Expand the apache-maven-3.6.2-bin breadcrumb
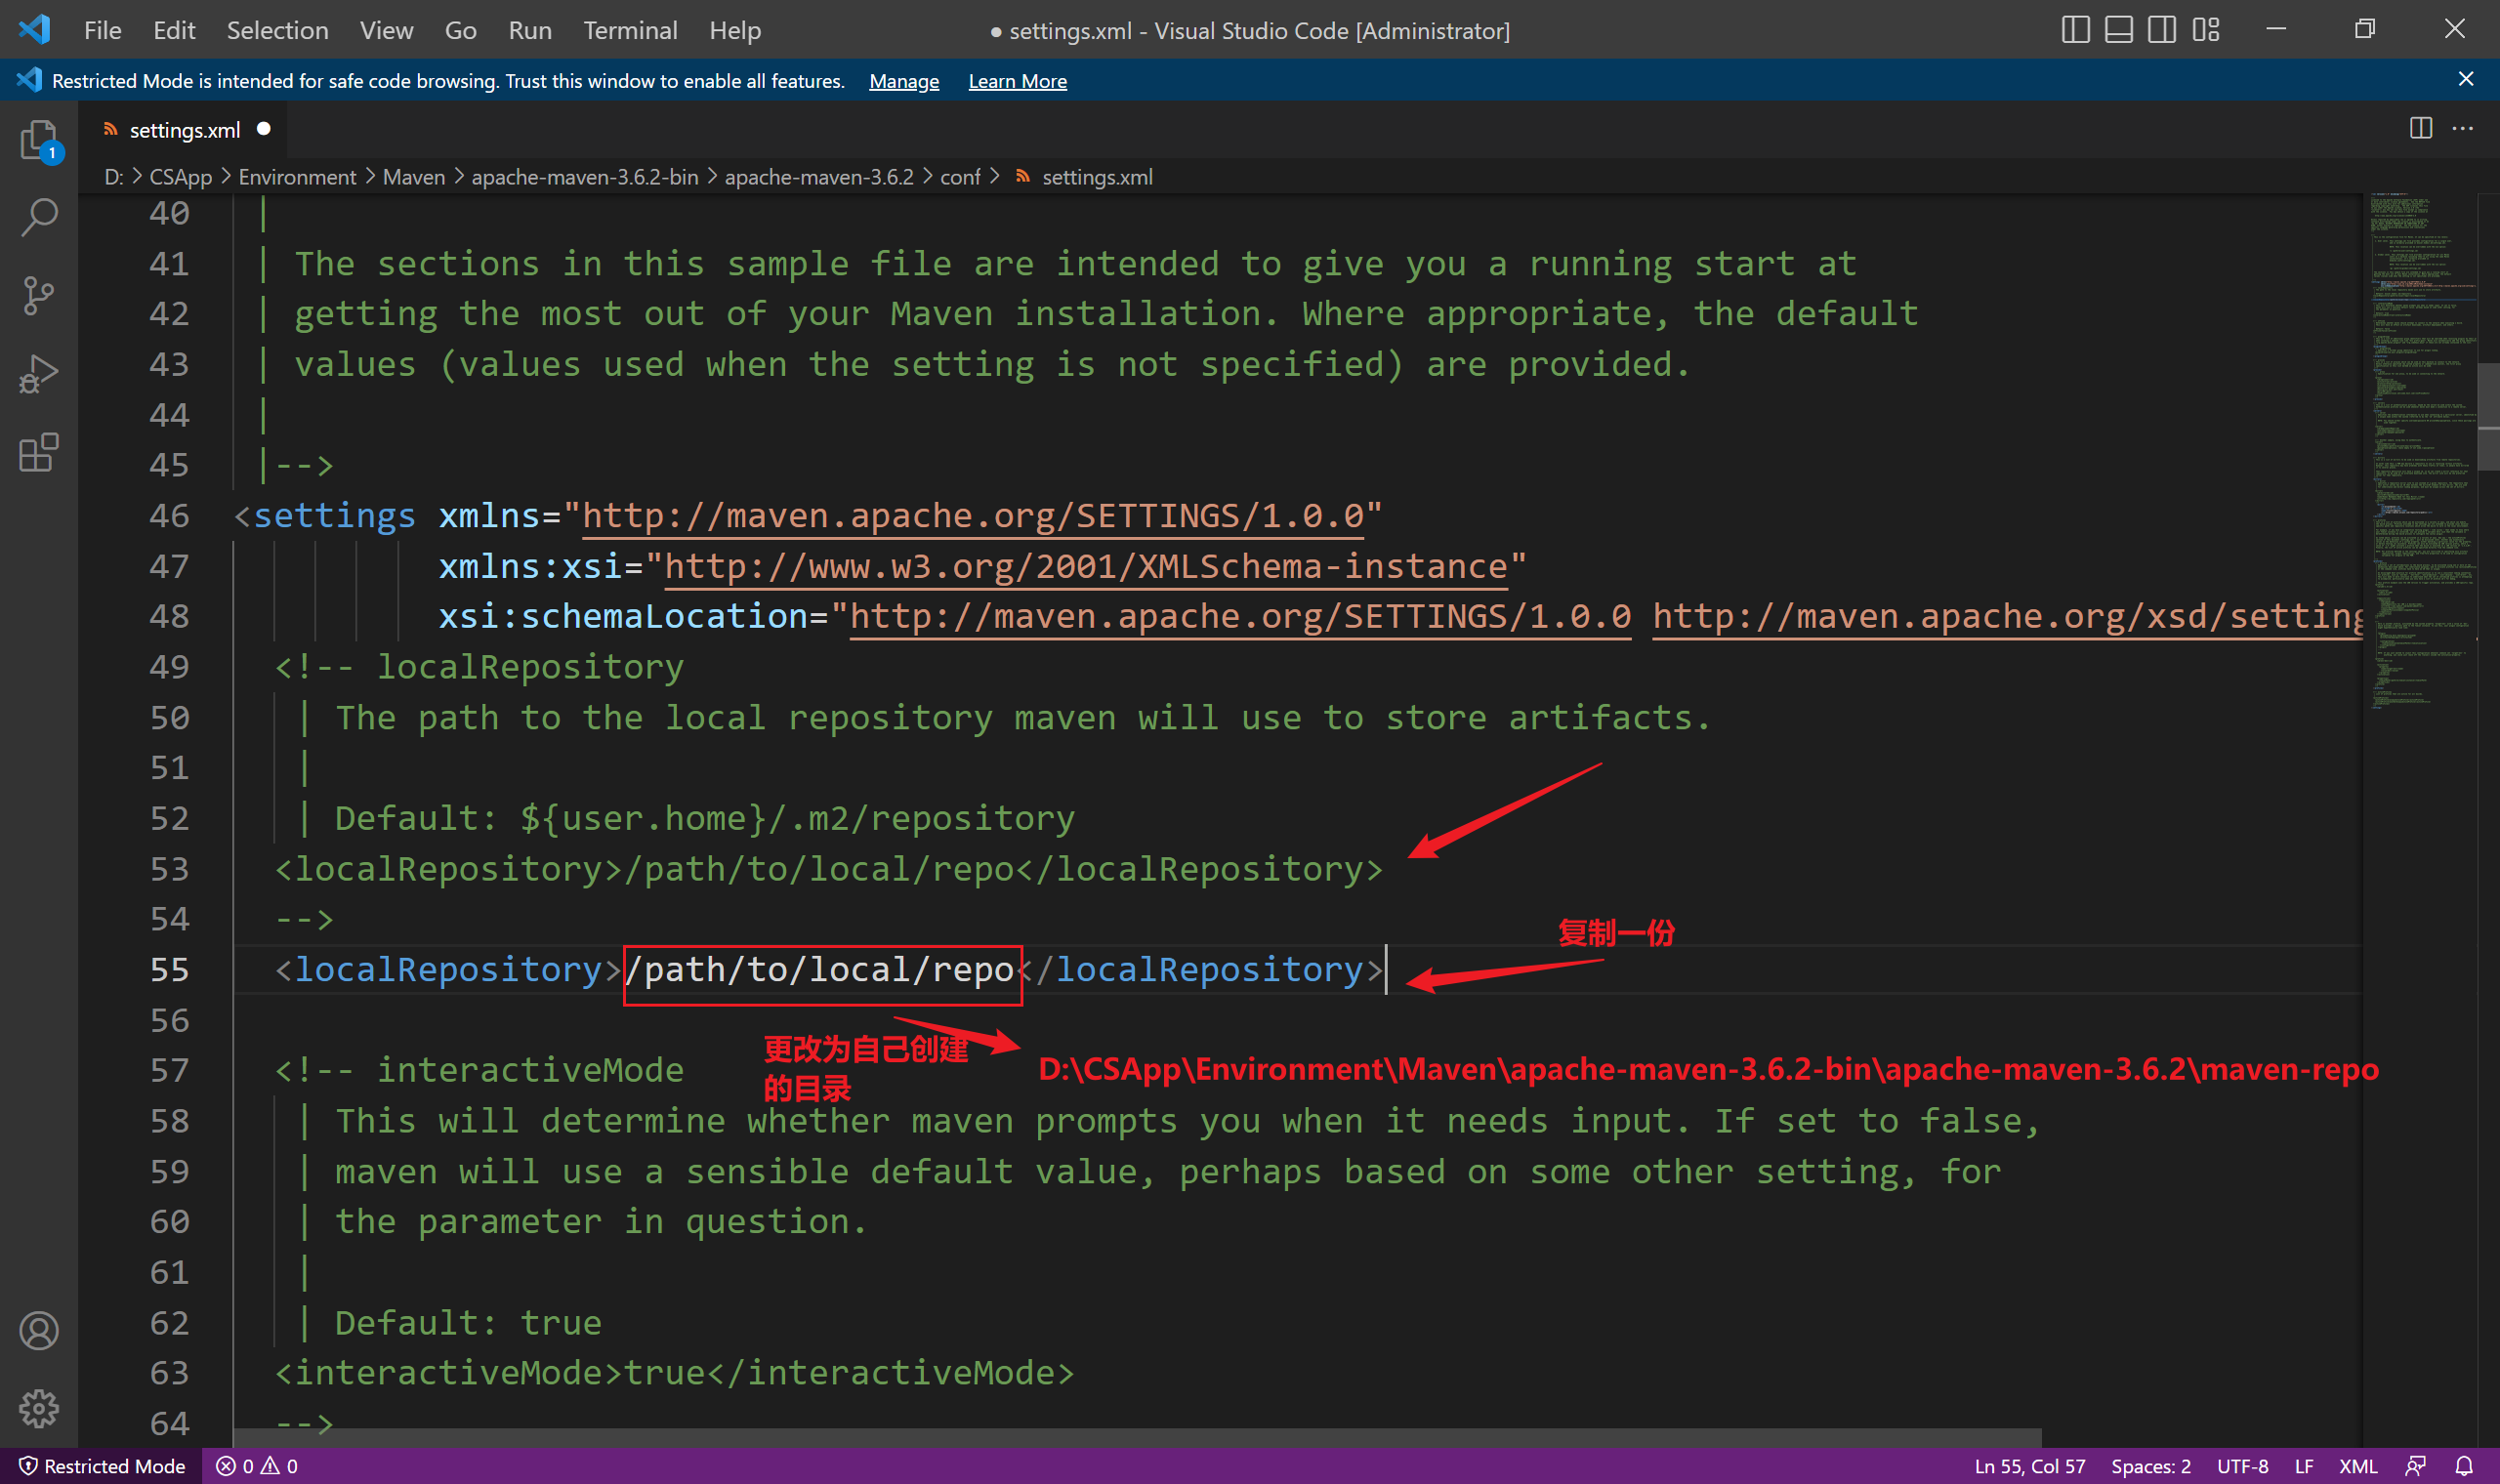This screenshot has width=2500, height=1484. (585, 177)
